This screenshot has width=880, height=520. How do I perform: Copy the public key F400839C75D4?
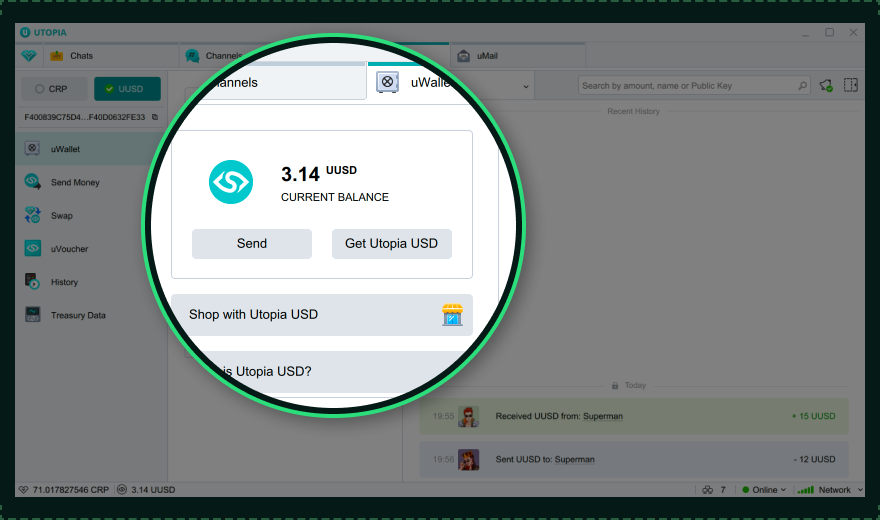click(155, 117)
